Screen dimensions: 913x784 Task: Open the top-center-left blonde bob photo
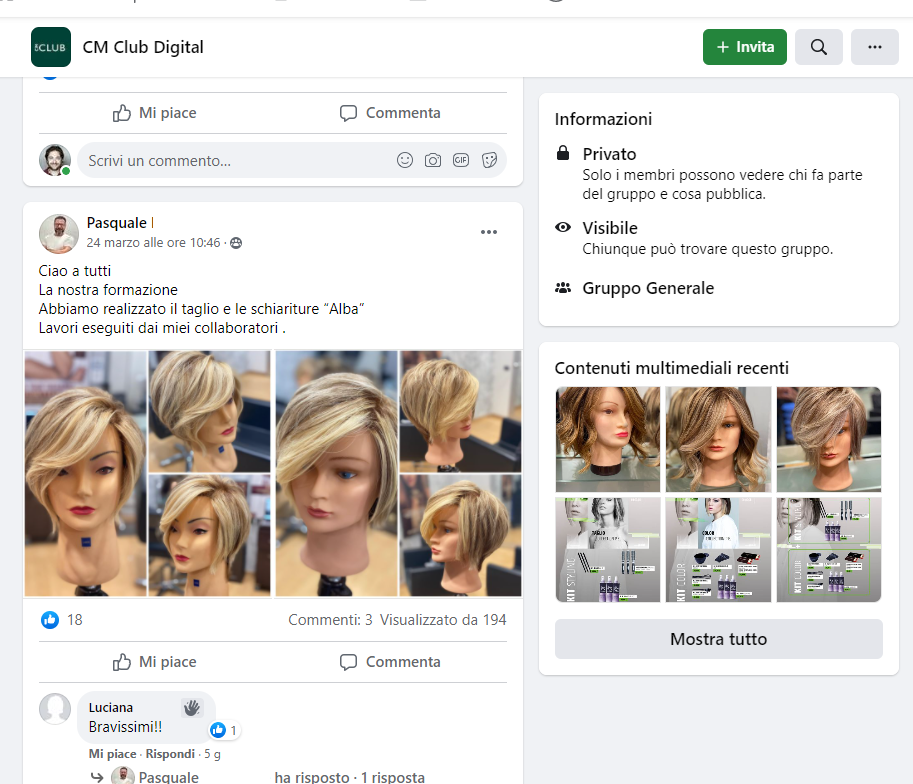[210, 411]
